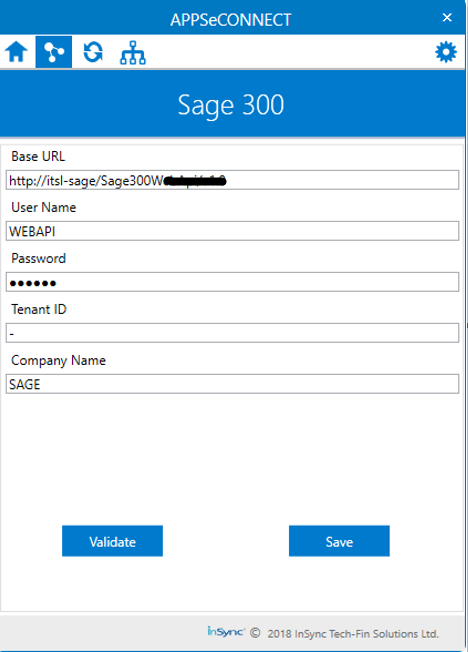Go to the Home icon

16,52
